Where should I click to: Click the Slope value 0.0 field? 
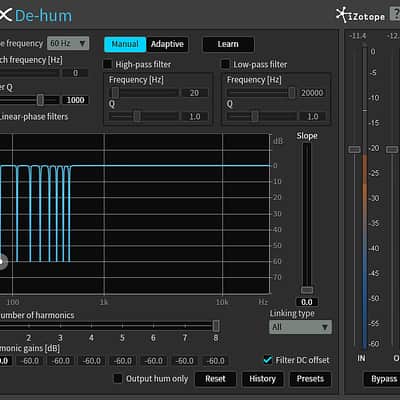[x=307, y=302]
